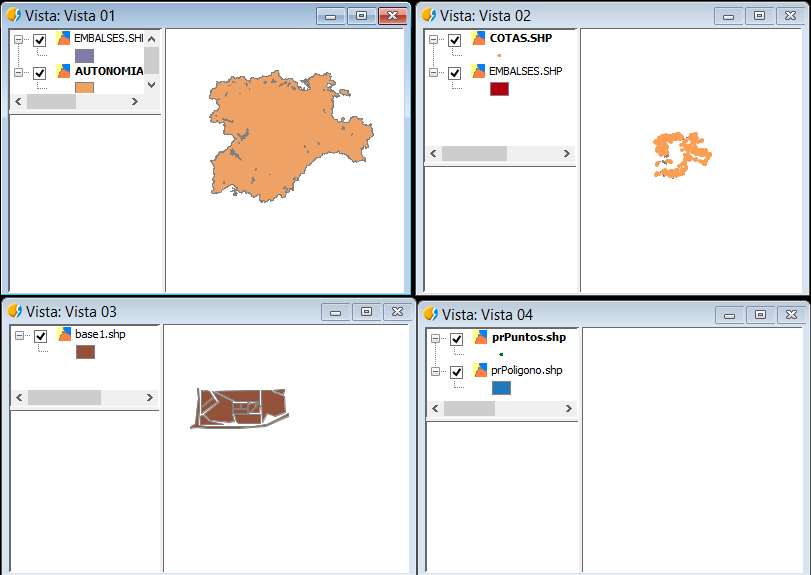The width and height of the screenshot is (811, 575).
Task: Maximize the Vista 02 window
Action: click(x=759, y=15)
